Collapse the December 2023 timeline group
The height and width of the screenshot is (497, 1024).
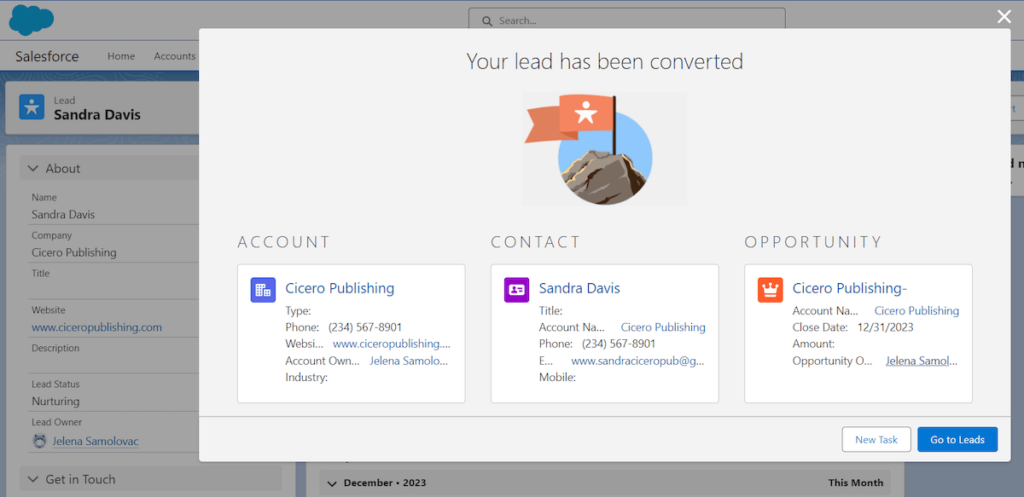click(x=332, y=483)
